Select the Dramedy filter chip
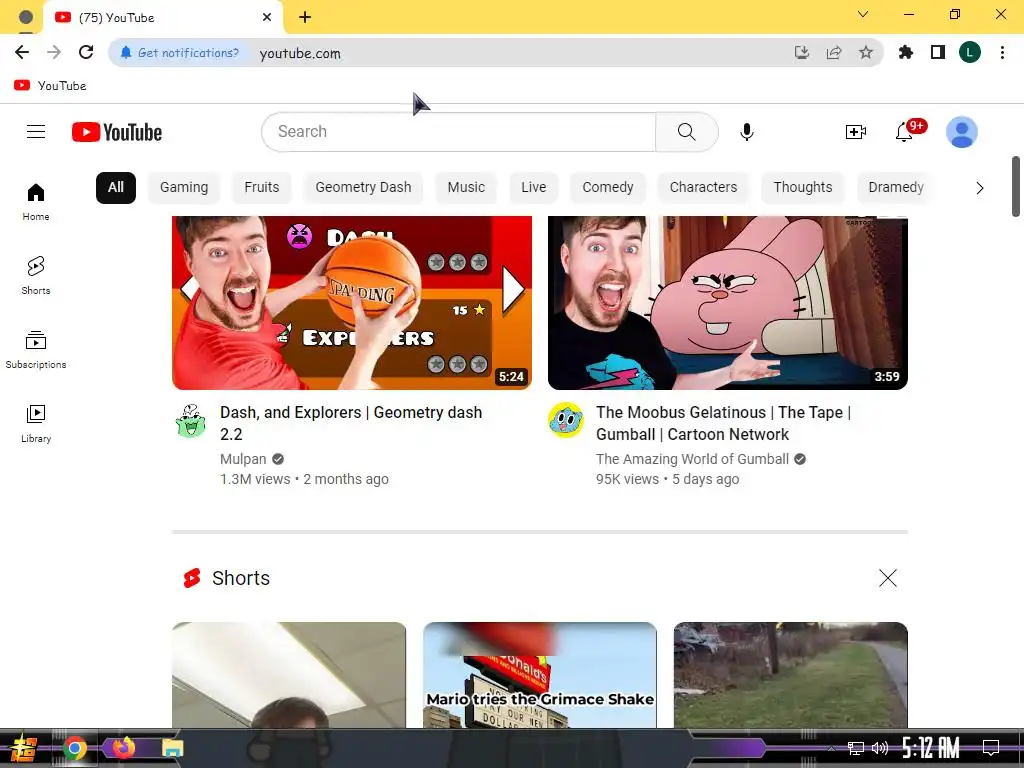Screen dimensions: 1024x768 coord(896,187)
